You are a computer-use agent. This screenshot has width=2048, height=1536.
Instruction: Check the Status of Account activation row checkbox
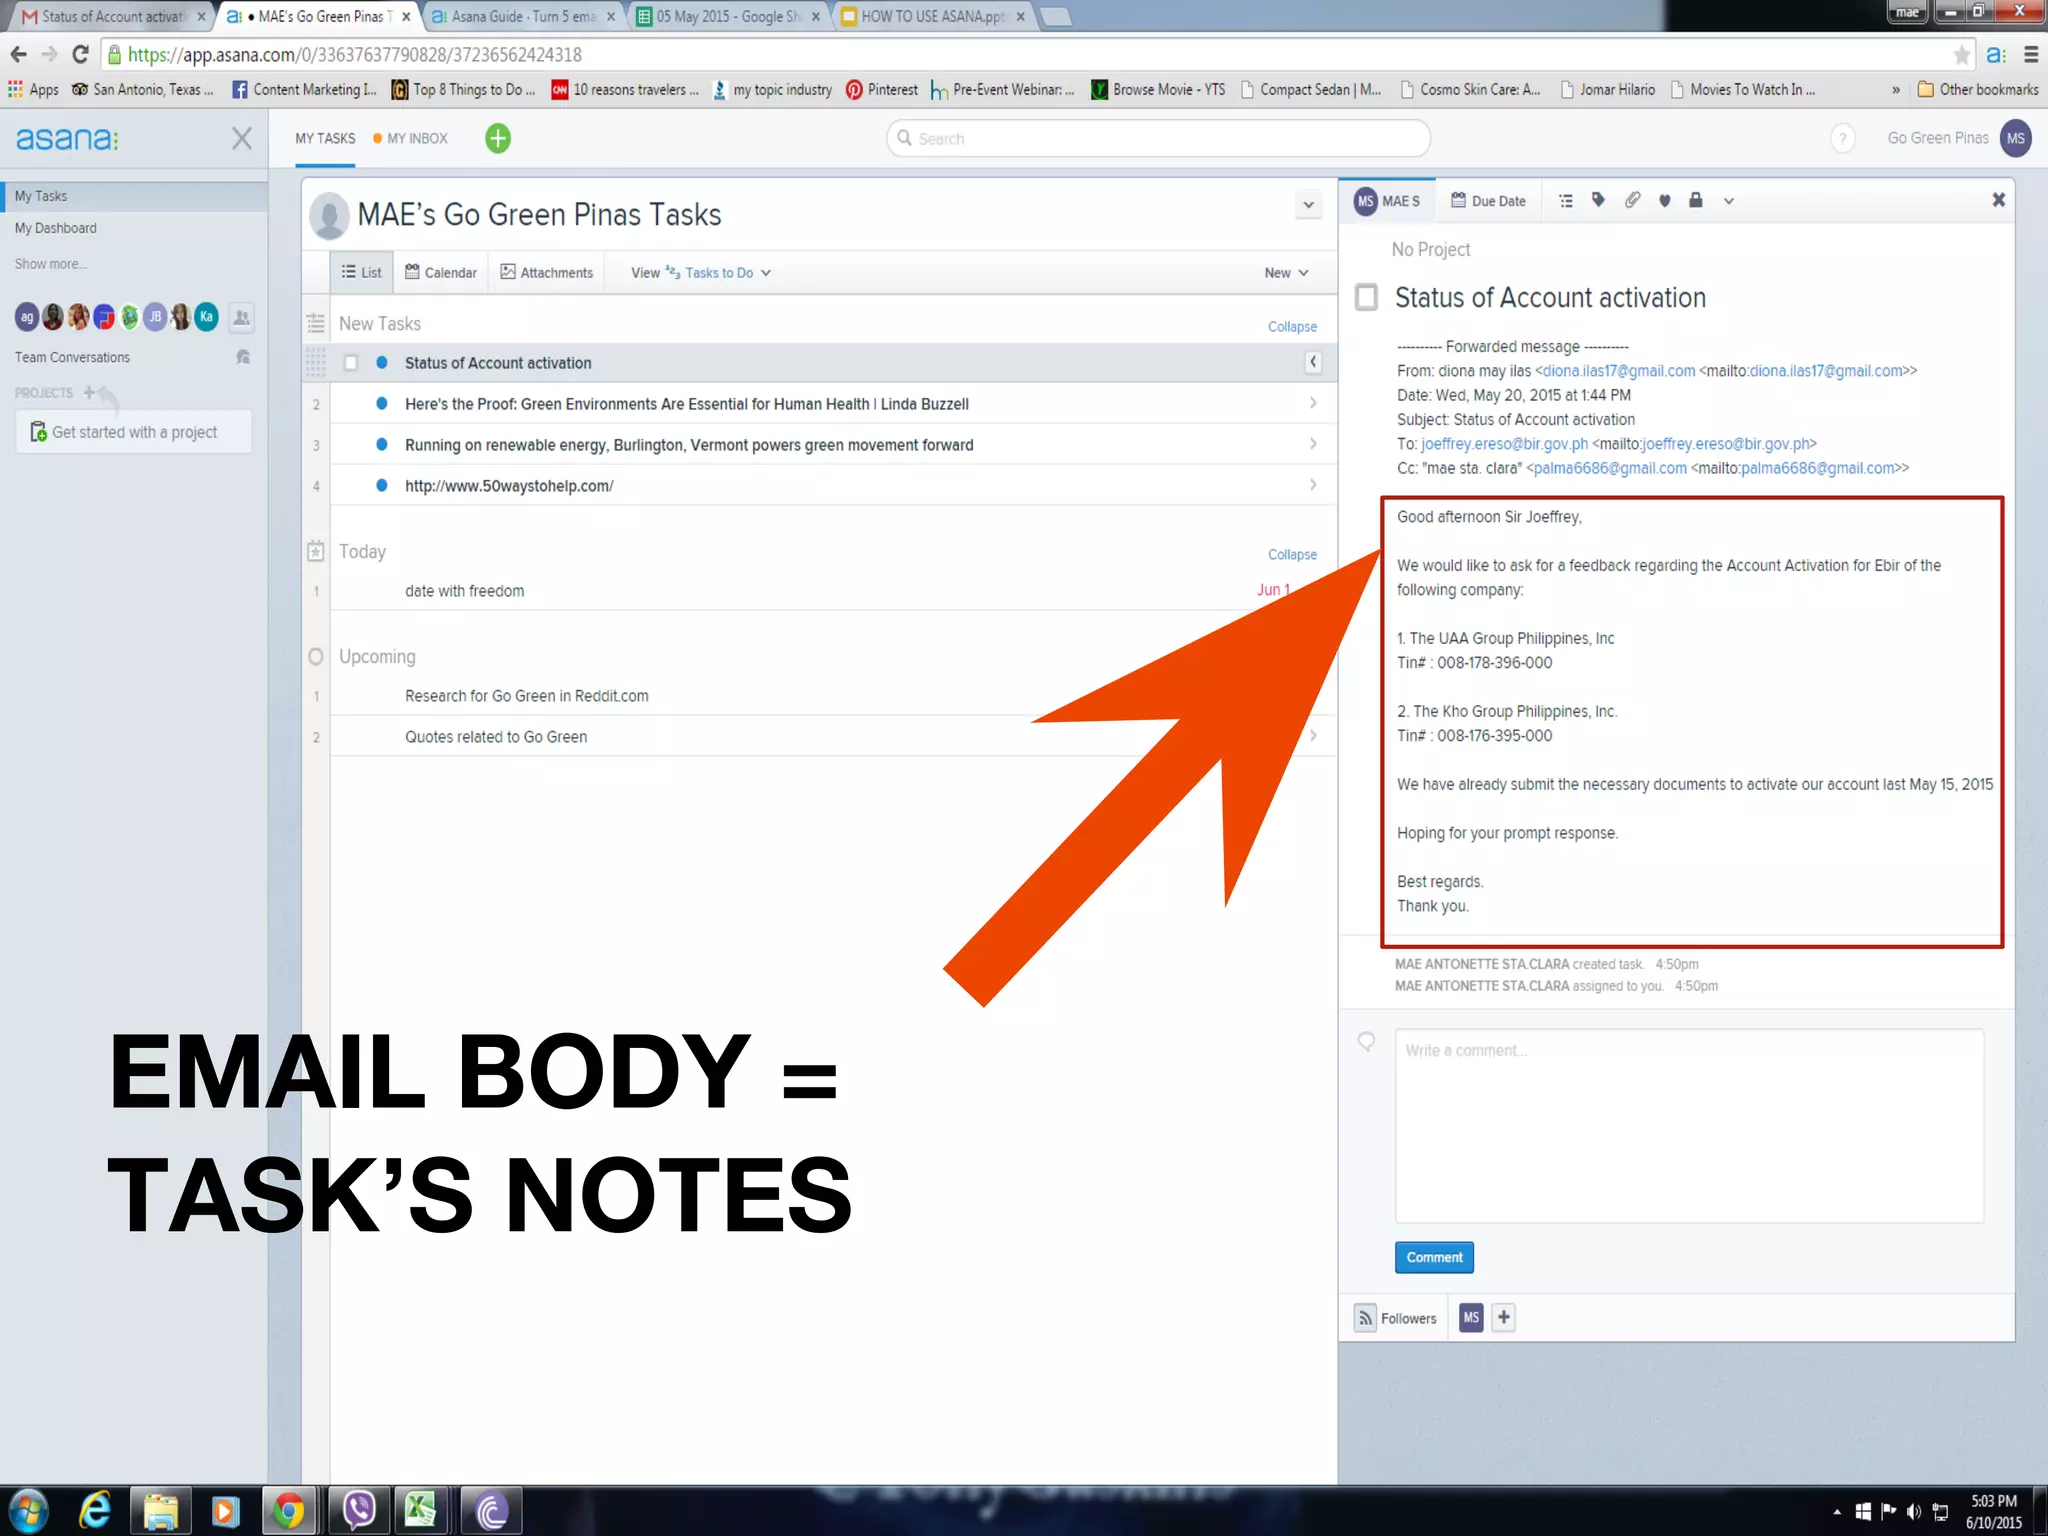pyautogui.click(x=351, y=362)
